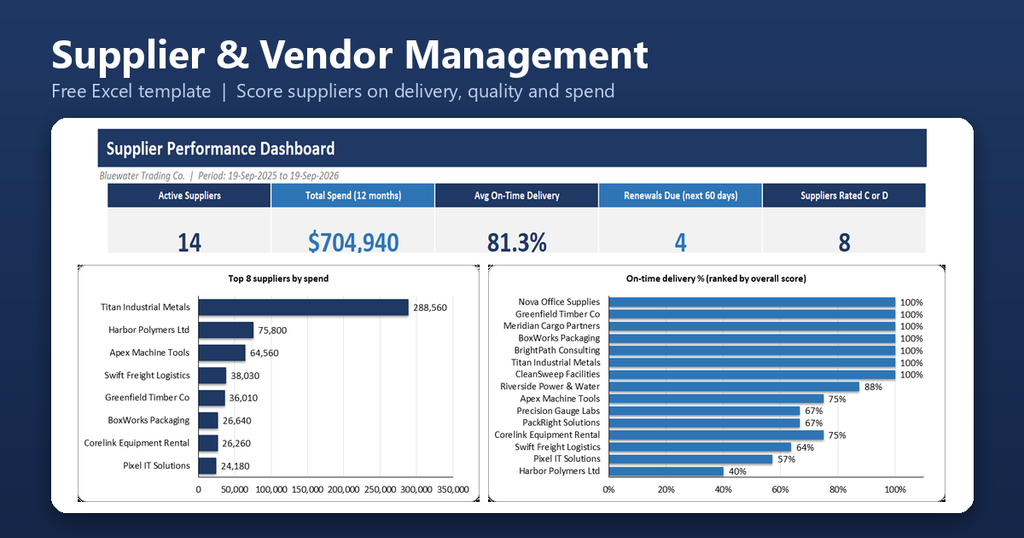Click the Greenfield Timber Co delivery label

(x=558, y=314)
